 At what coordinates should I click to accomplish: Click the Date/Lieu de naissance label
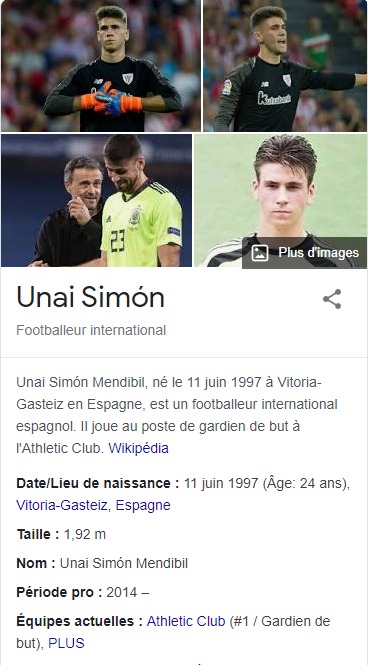(98, 483)
